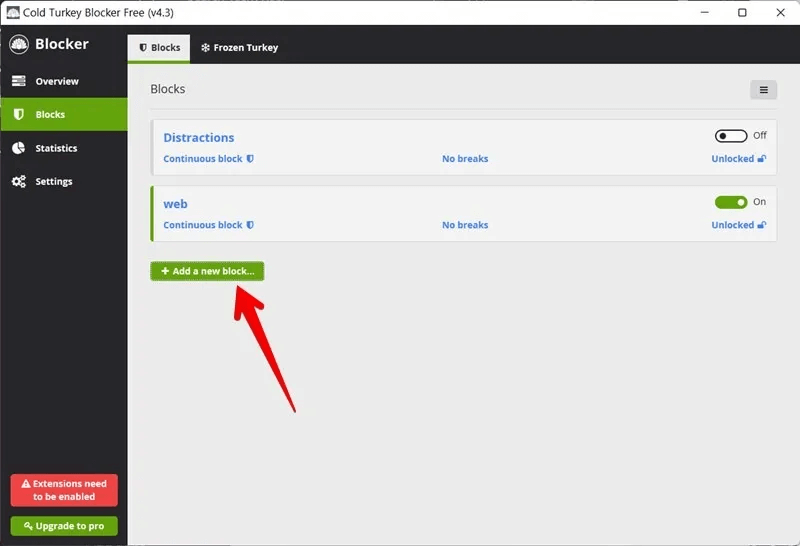Minimize the Cold Turkey Blocker window
The image size is (800, 546).
tap(705, 12)
